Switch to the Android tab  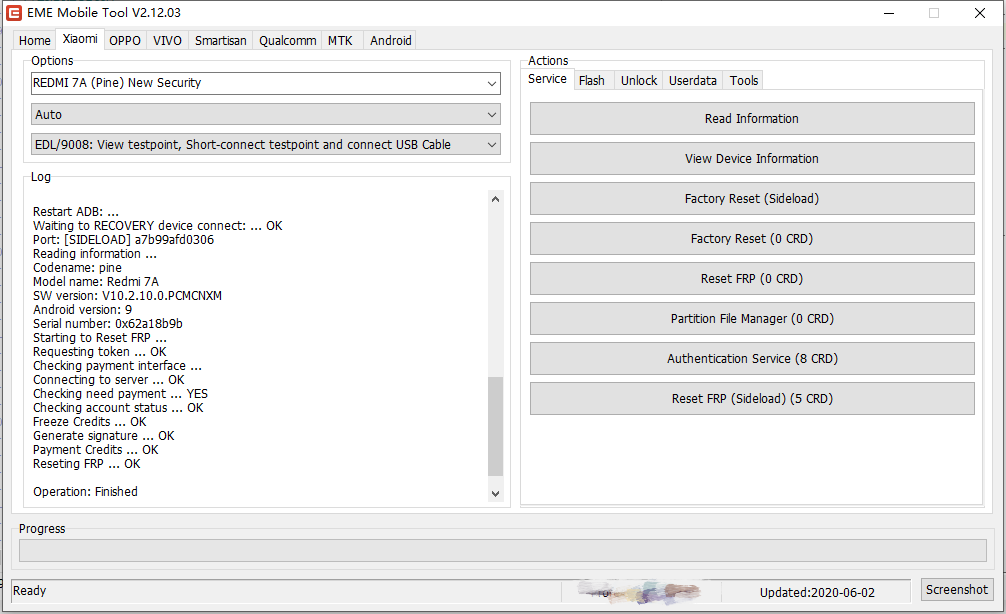tap(391, 40)
